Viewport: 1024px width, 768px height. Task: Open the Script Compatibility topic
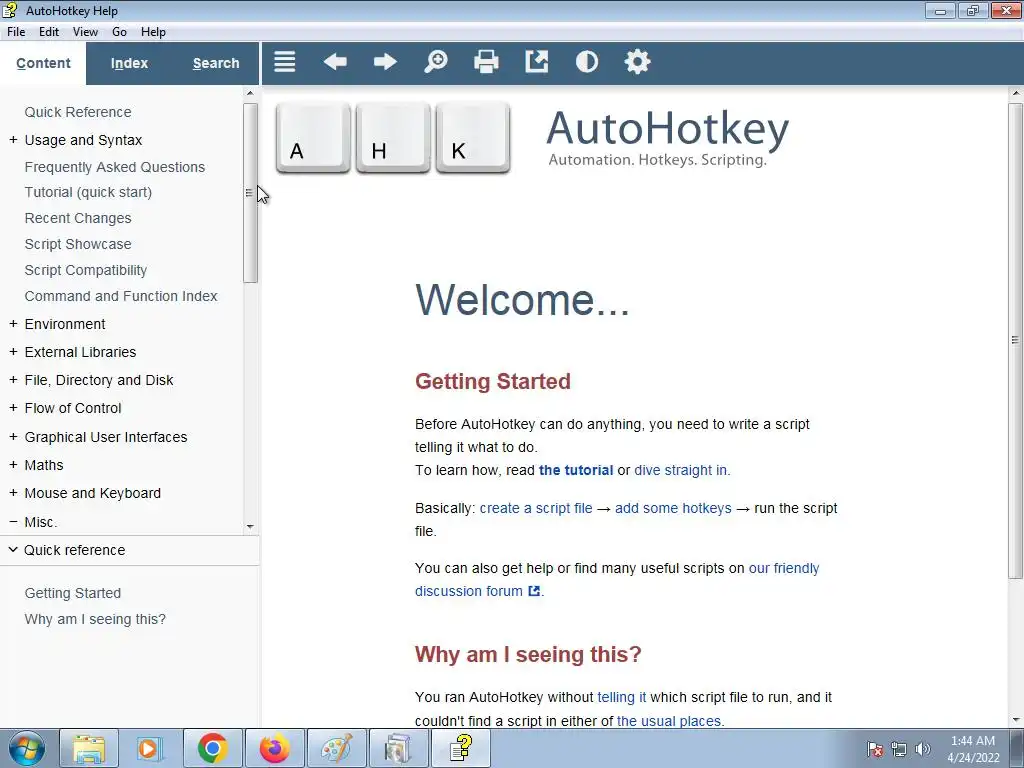pos(86,270)
